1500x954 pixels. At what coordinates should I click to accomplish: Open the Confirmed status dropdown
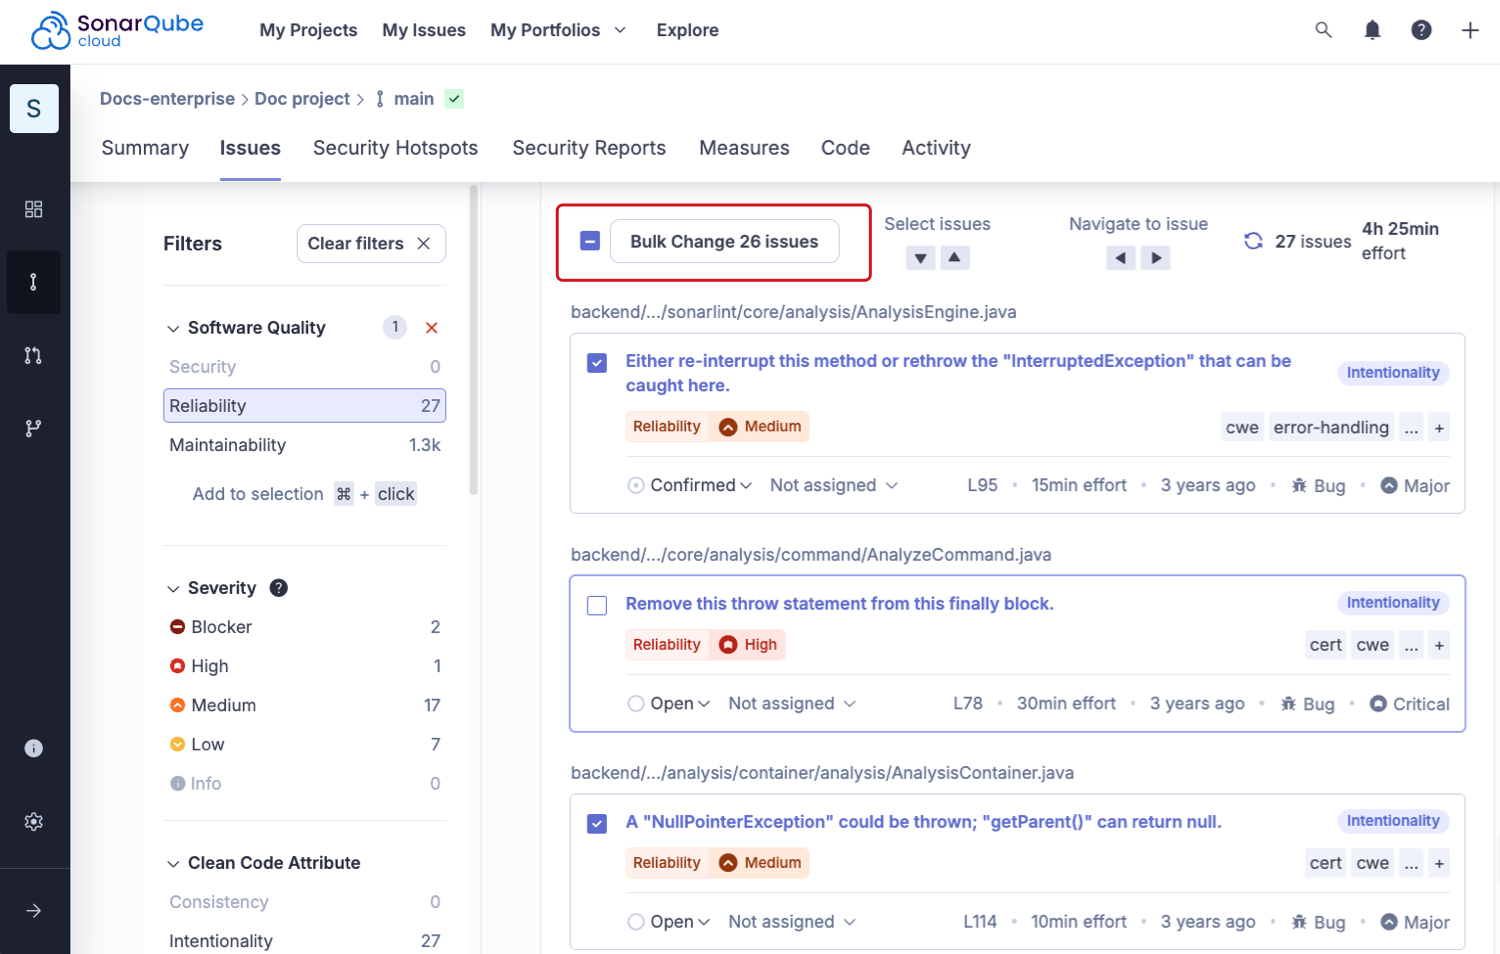690,485
